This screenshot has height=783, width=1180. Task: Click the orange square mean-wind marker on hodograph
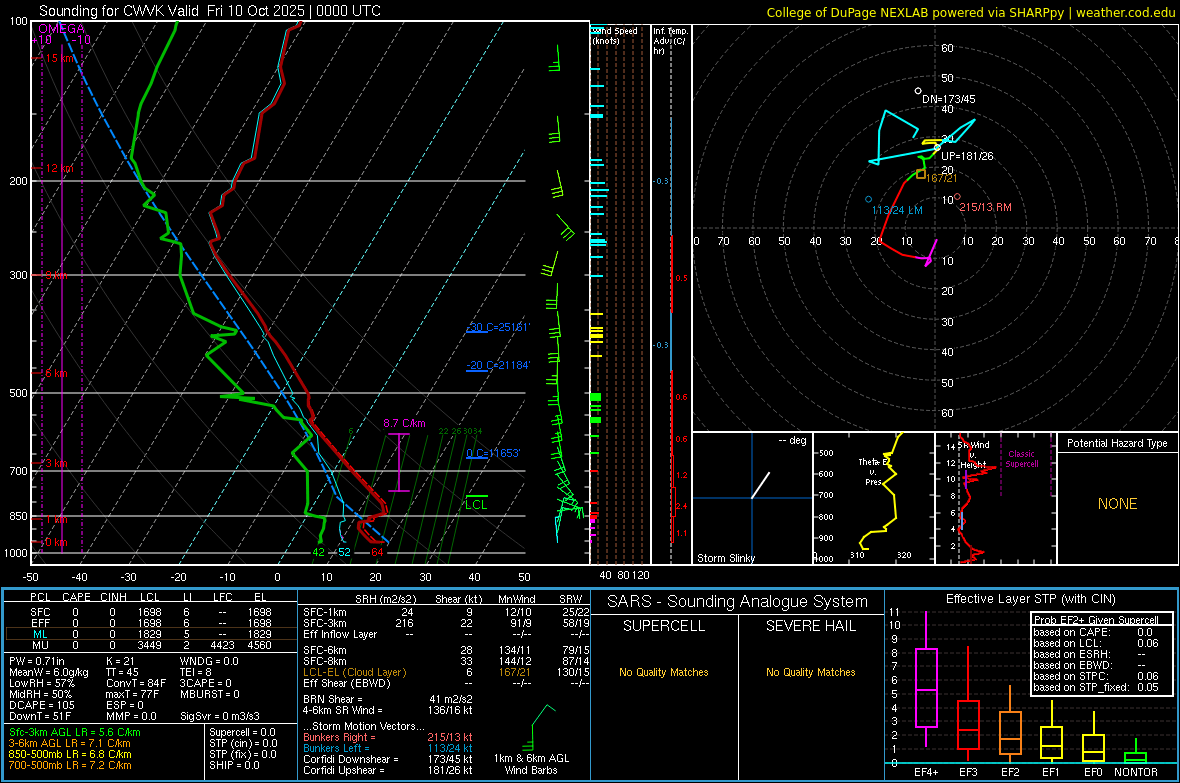[x=920, y=174]
